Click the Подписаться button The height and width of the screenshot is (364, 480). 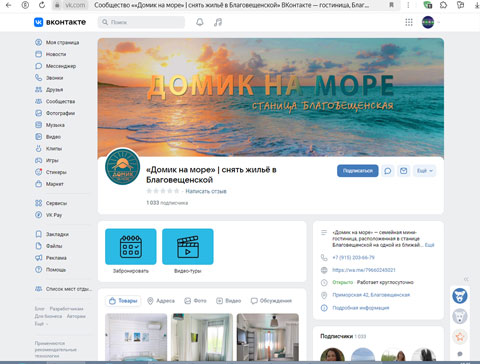[x=358, y=171]
